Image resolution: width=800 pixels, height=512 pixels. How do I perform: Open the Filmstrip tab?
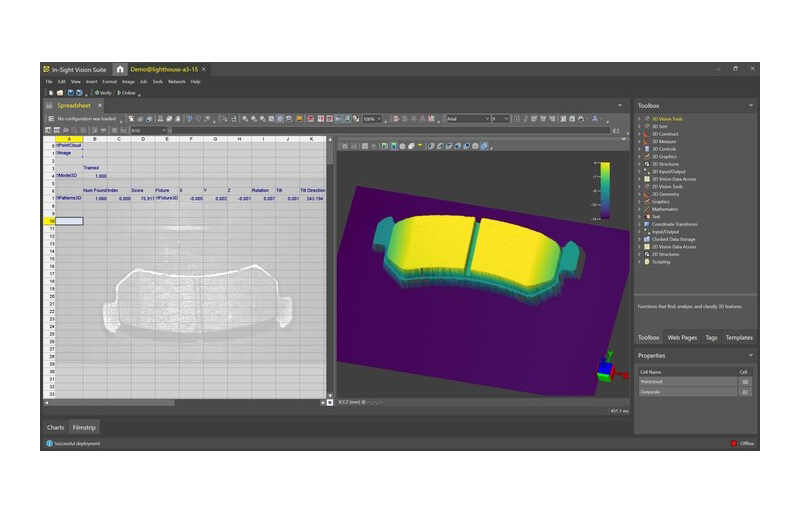[84, 427]
